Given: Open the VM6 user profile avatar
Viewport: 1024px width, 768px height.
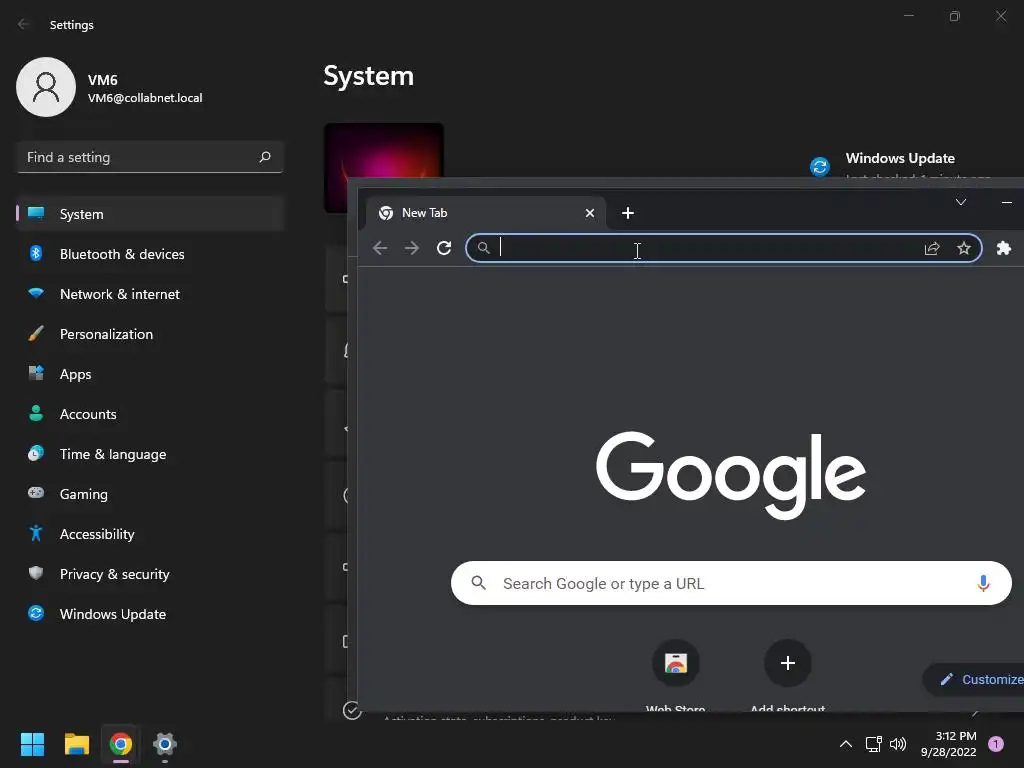Looking at the screenshot, I should click(x=46, y=87).
